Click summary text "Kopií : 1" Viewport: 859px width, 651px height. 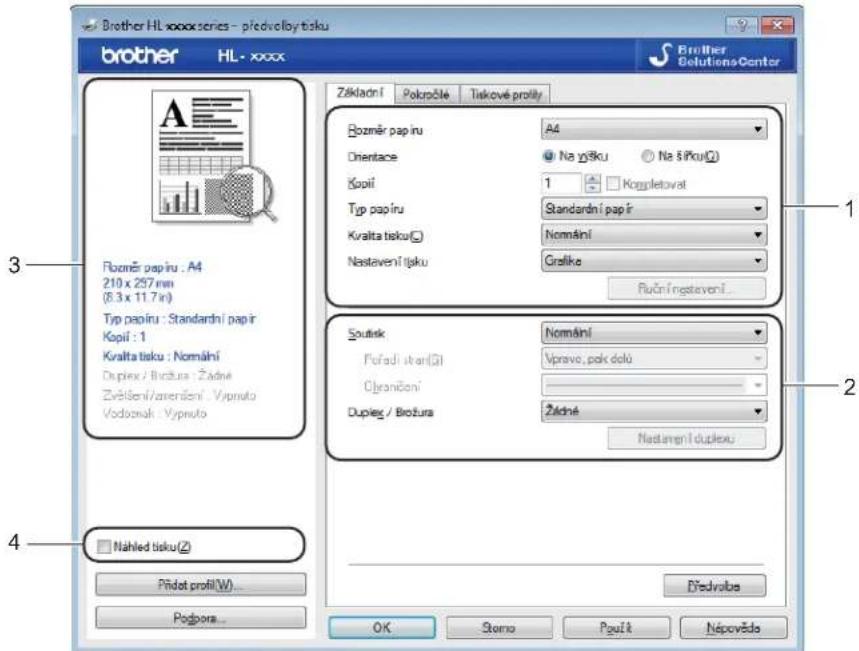[x=124, y=337]
